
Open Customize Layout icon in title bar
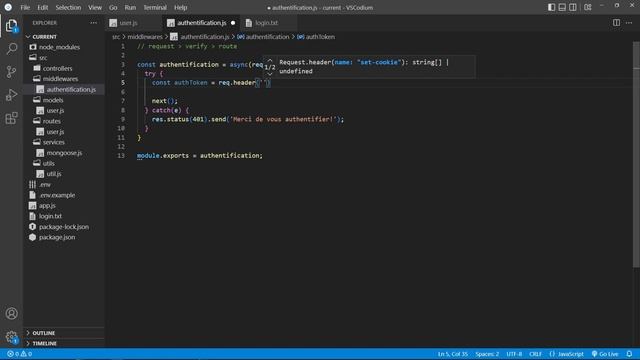[x=588, y=7]
